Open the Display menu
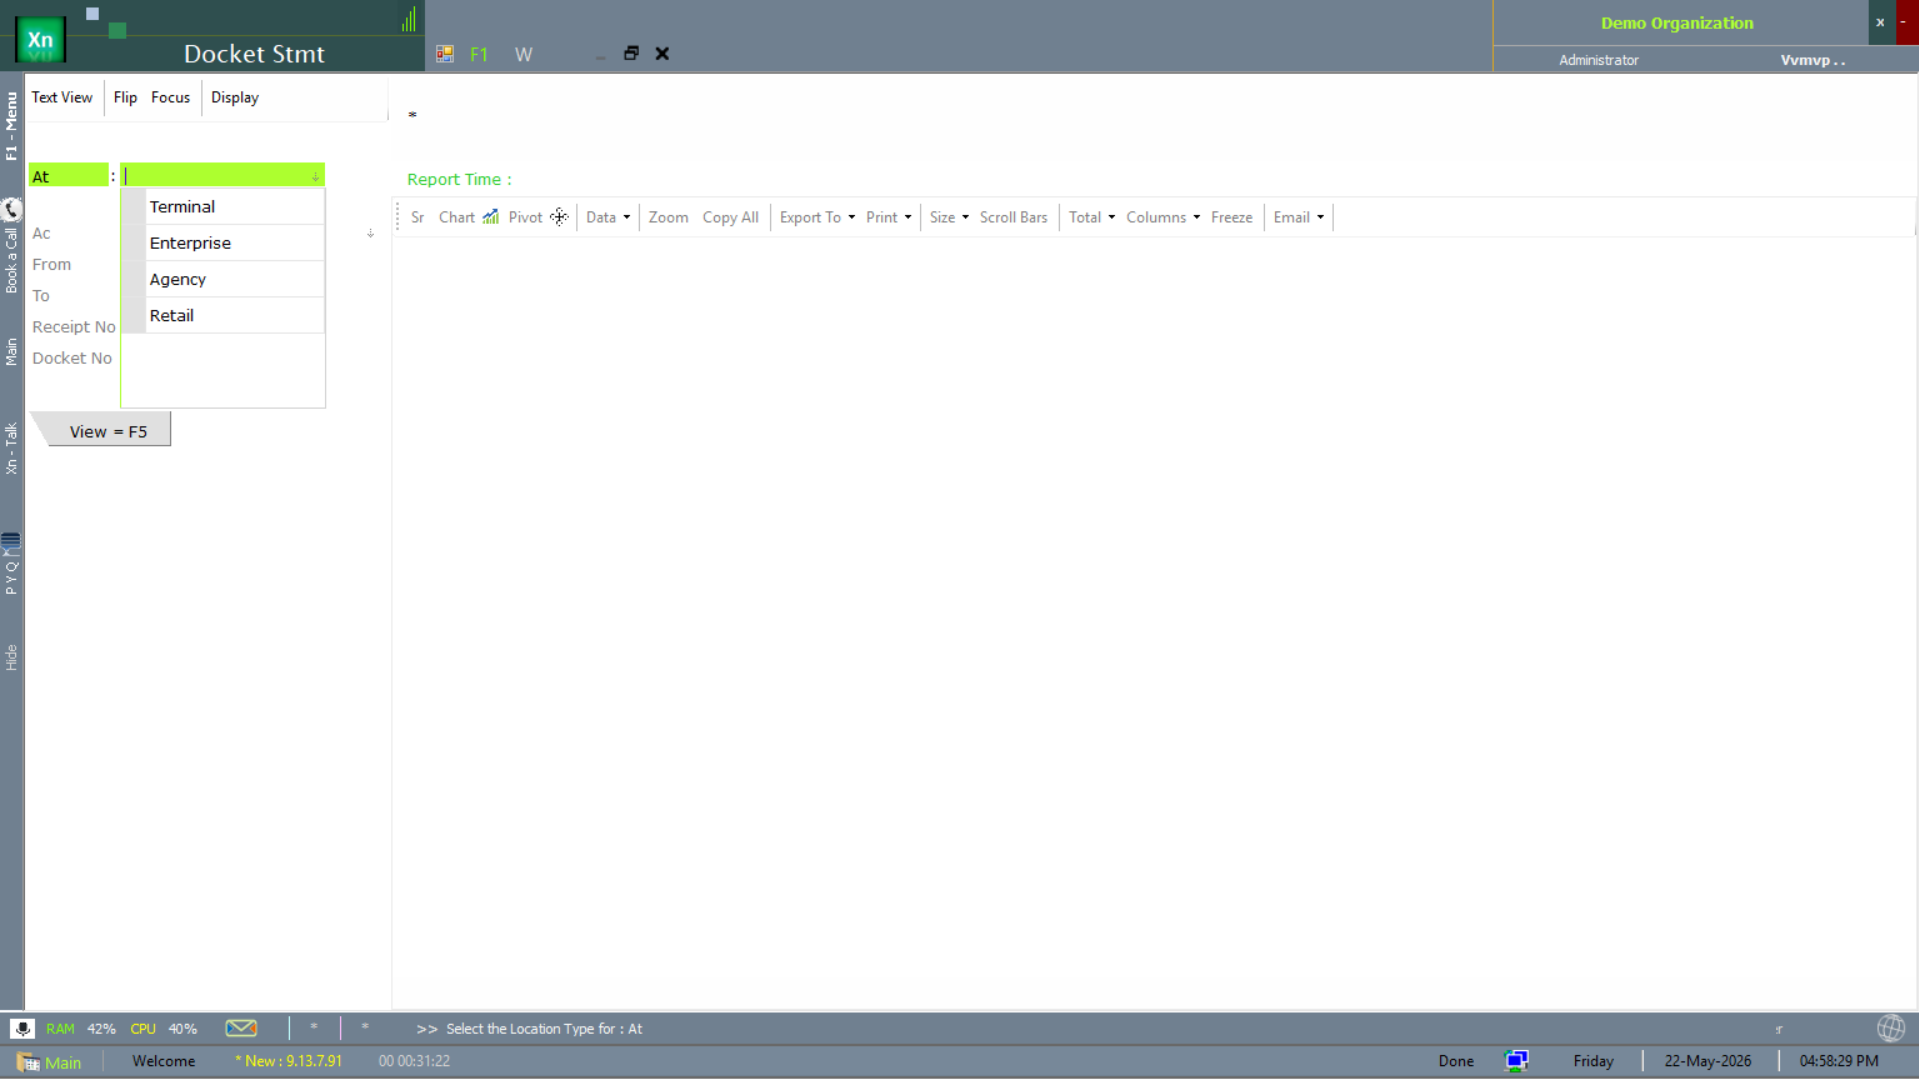The image size is (1919, 1079). [x=235, y=97]
